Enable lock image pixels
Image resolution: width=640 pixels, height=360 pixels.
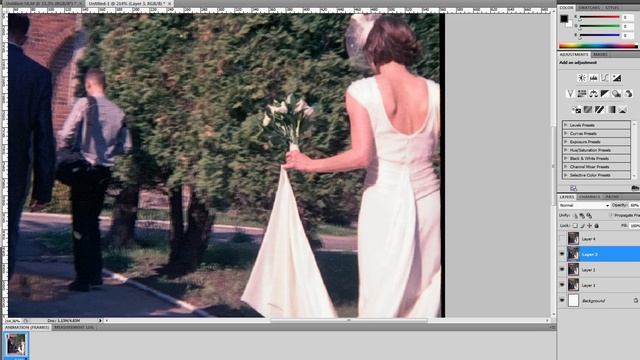582,226
